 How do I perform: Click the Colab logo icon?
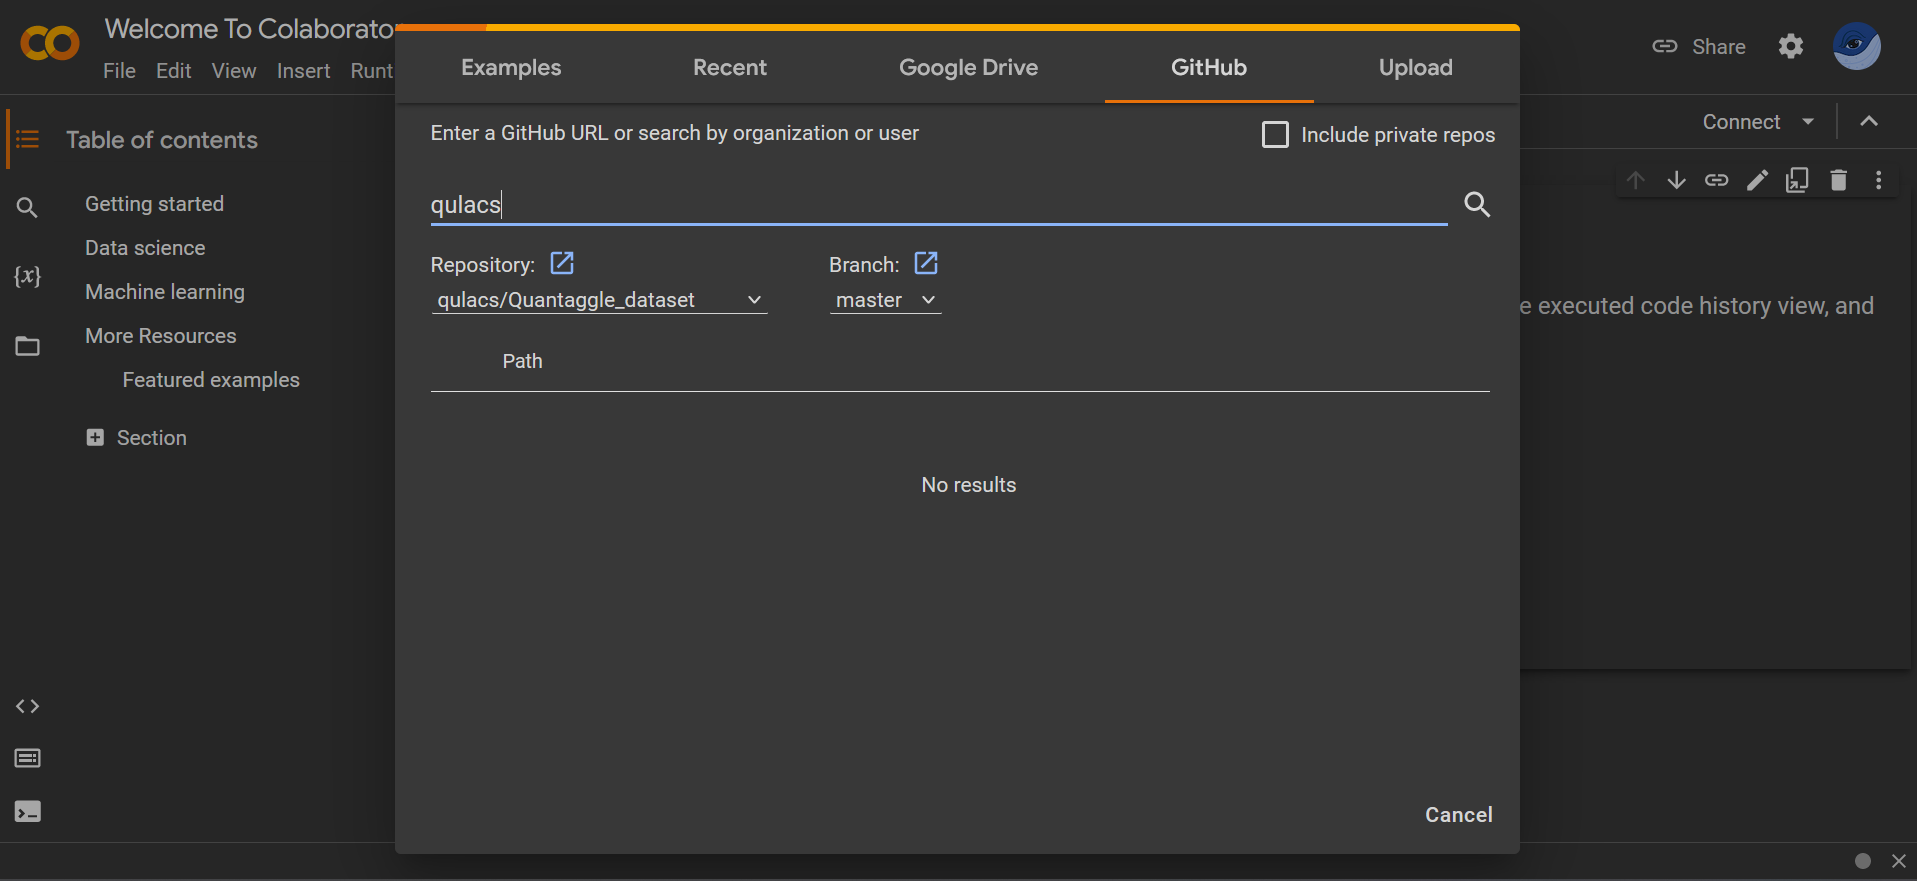[x=49, y=43]
